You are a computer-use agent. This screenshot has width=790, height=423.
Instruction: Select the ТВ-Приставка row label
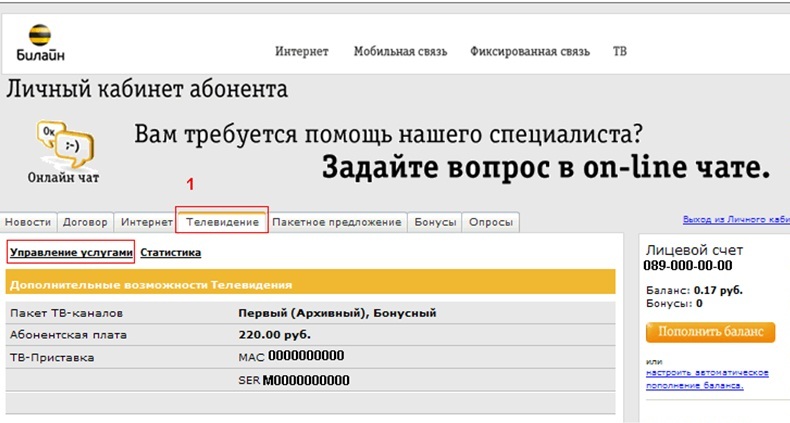(52, 358)
